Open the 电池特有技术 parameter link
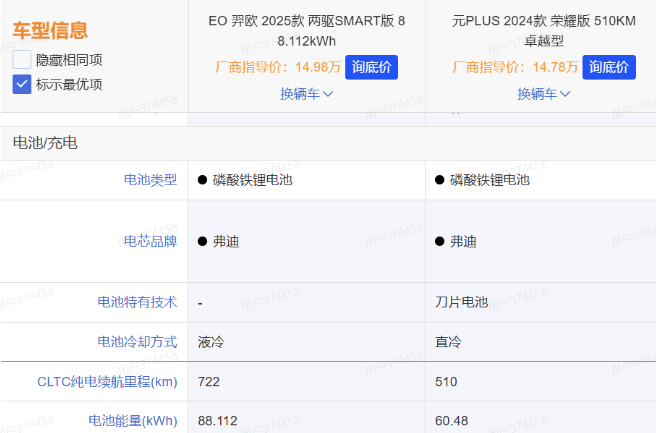656x433 pixels. click(x=137, y=302)
